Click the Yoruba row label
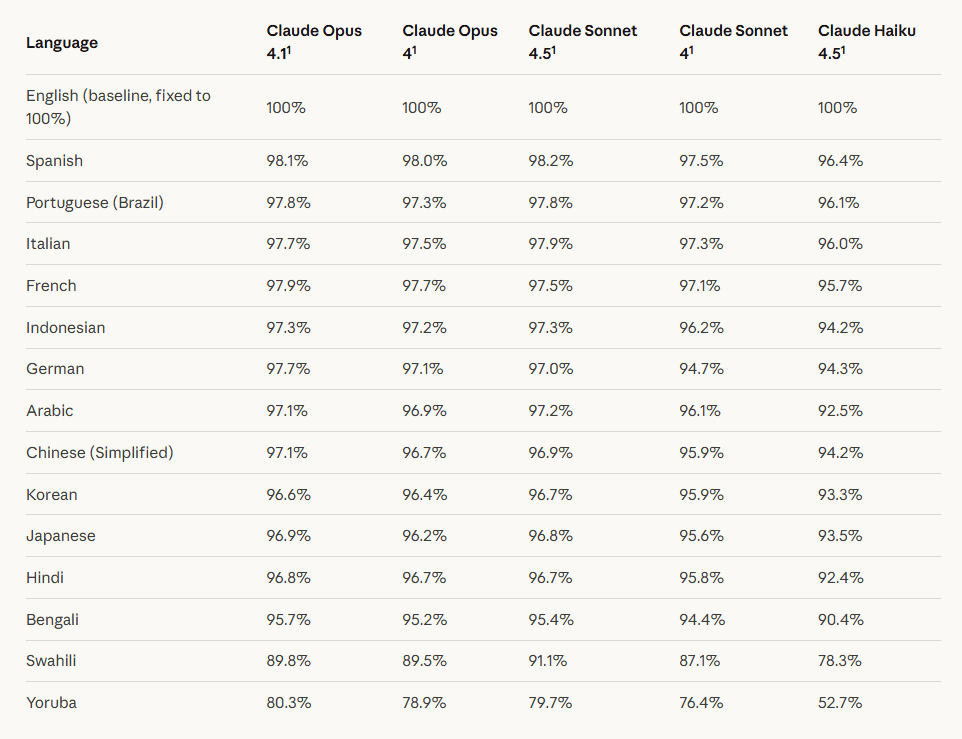 [x=51, y=703]
